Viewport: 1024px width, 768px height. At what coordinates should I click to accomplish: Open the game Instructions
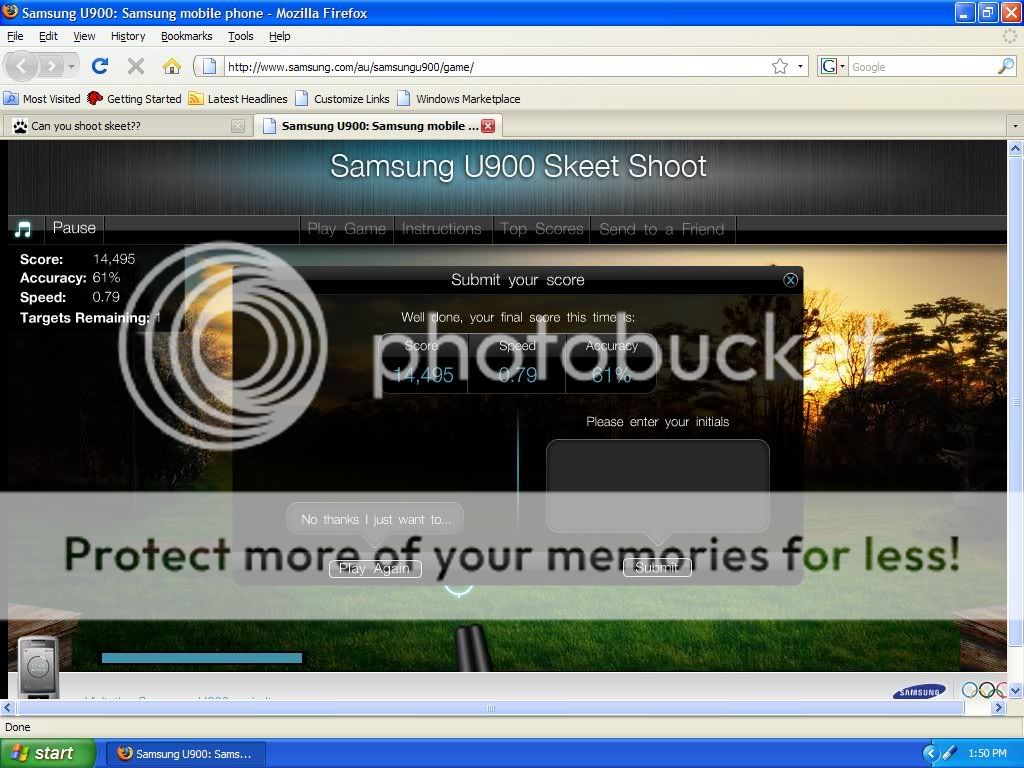[x=442, y=229]
